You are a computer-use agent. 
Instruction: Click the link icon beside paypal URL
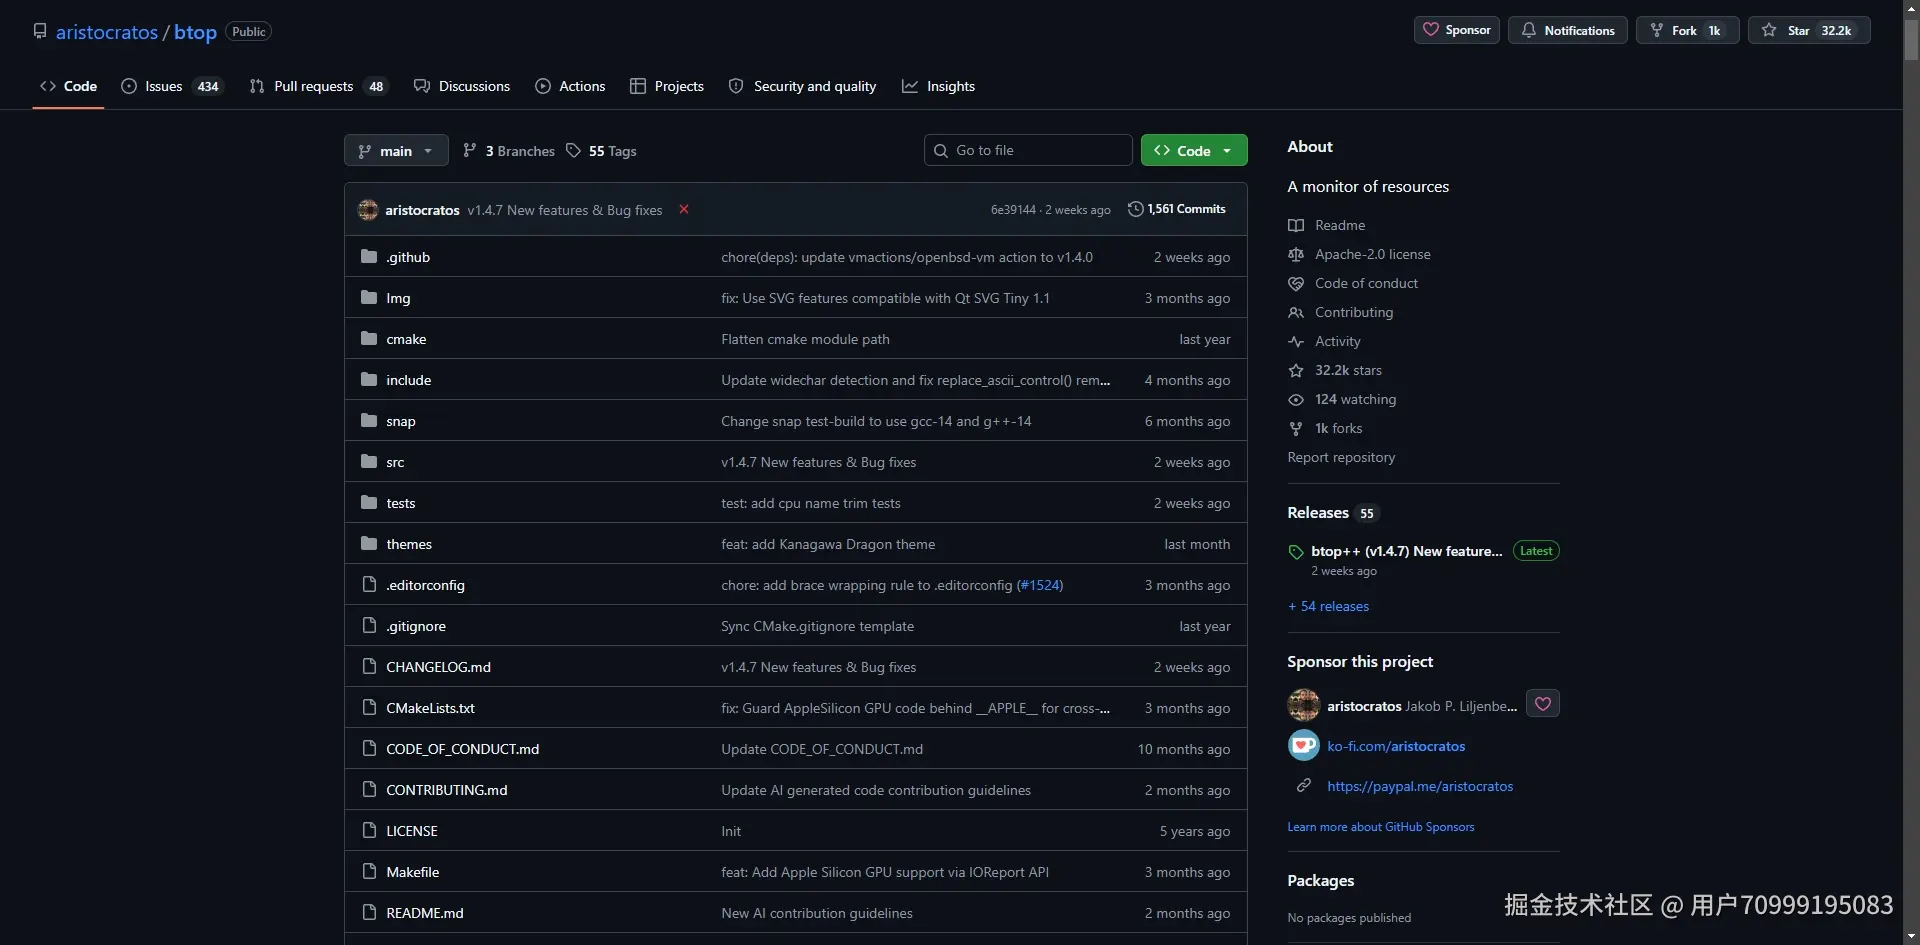1304,785
